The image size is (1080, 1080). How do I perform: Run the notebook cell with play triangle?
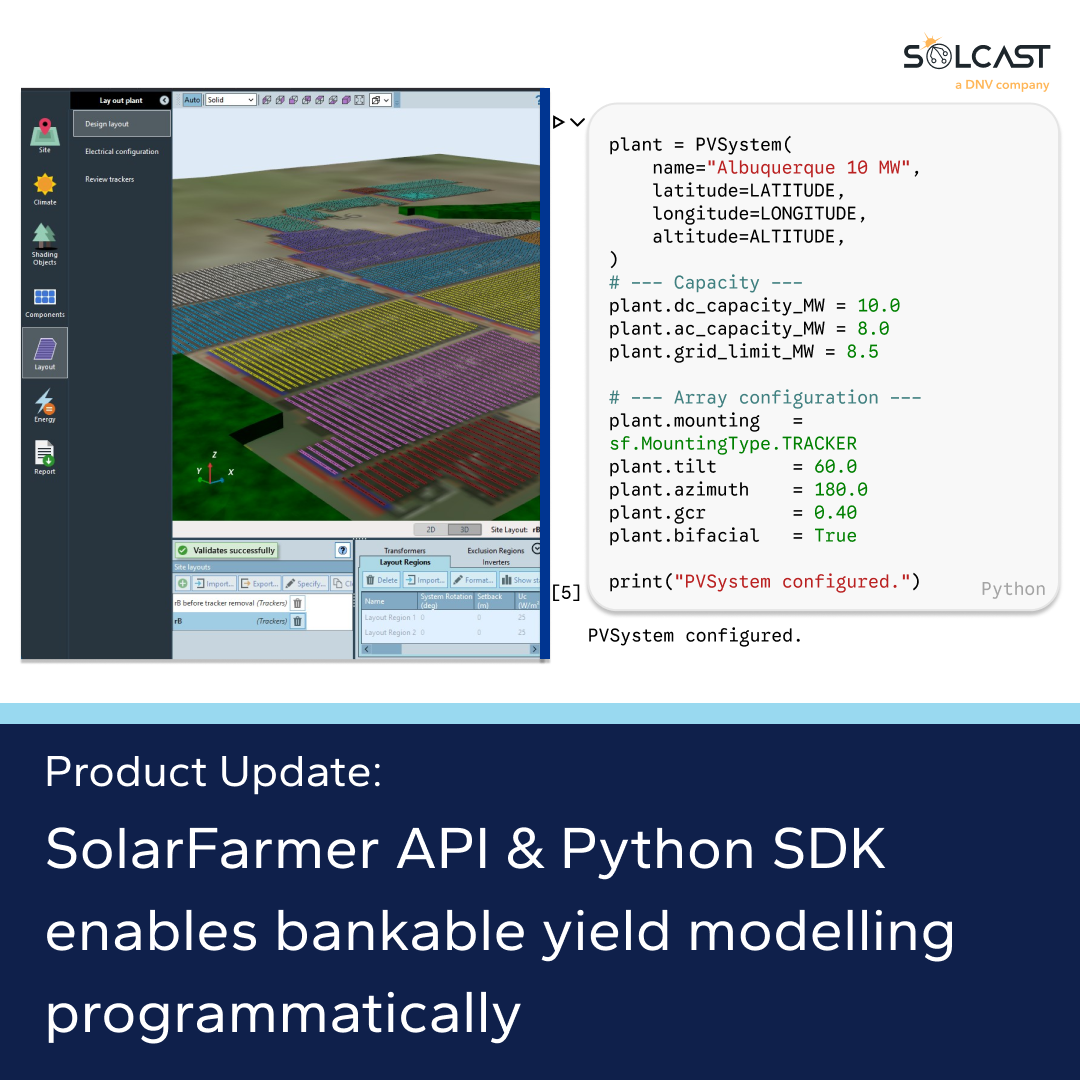pos(559,123)
